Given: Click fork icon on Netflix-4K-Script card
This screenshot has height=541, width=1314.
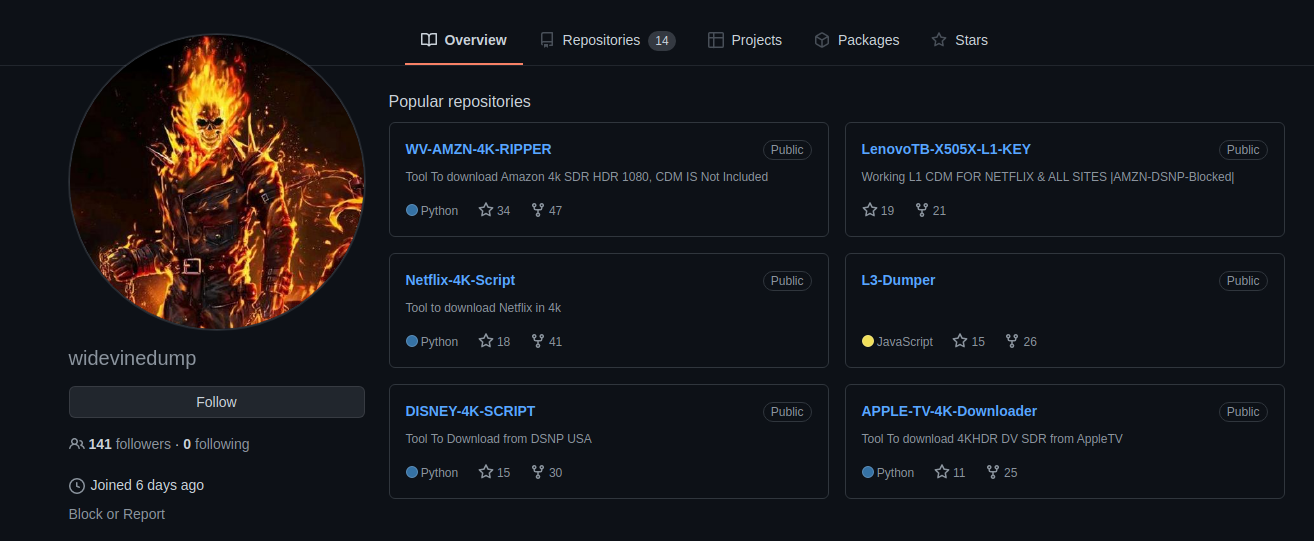Looking at the screenshot, I should coord(538,341).
